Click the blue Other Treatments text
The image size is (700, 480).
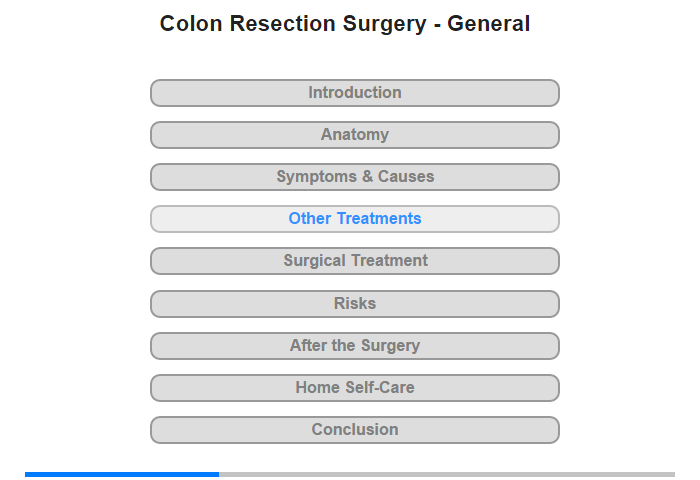(354, 218)
